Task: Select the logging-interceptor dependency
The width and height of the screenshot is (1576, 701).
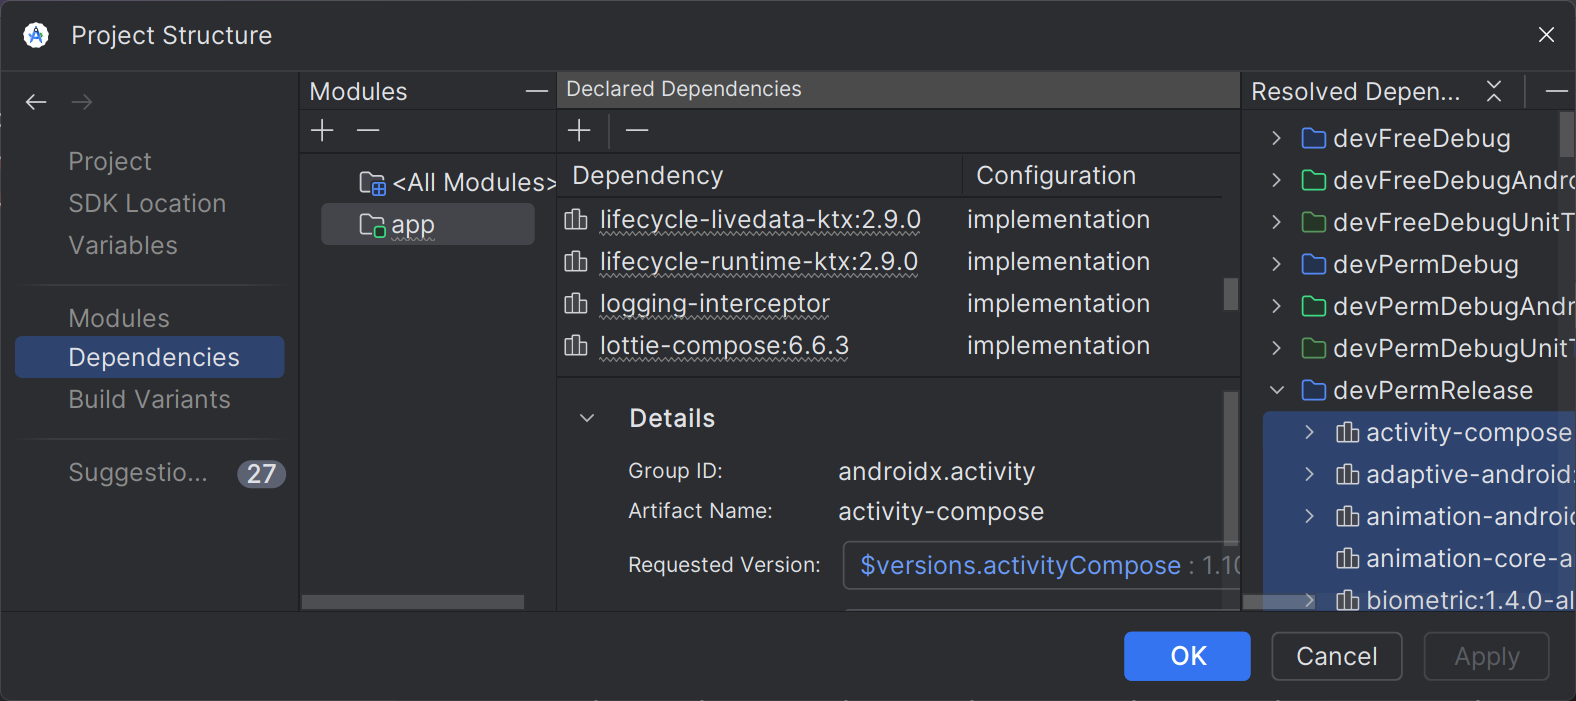Action: pos(890,303)
